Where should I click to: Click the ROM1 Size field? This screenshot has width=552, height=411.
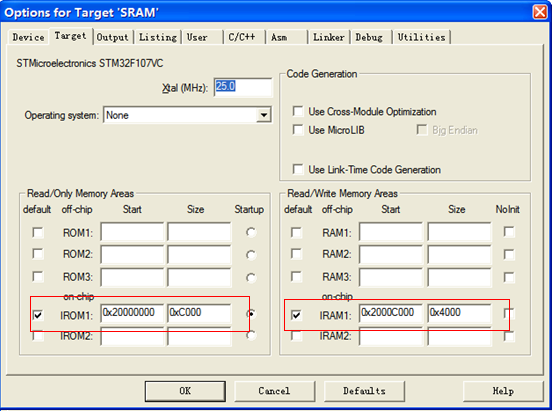click(199, 231)
